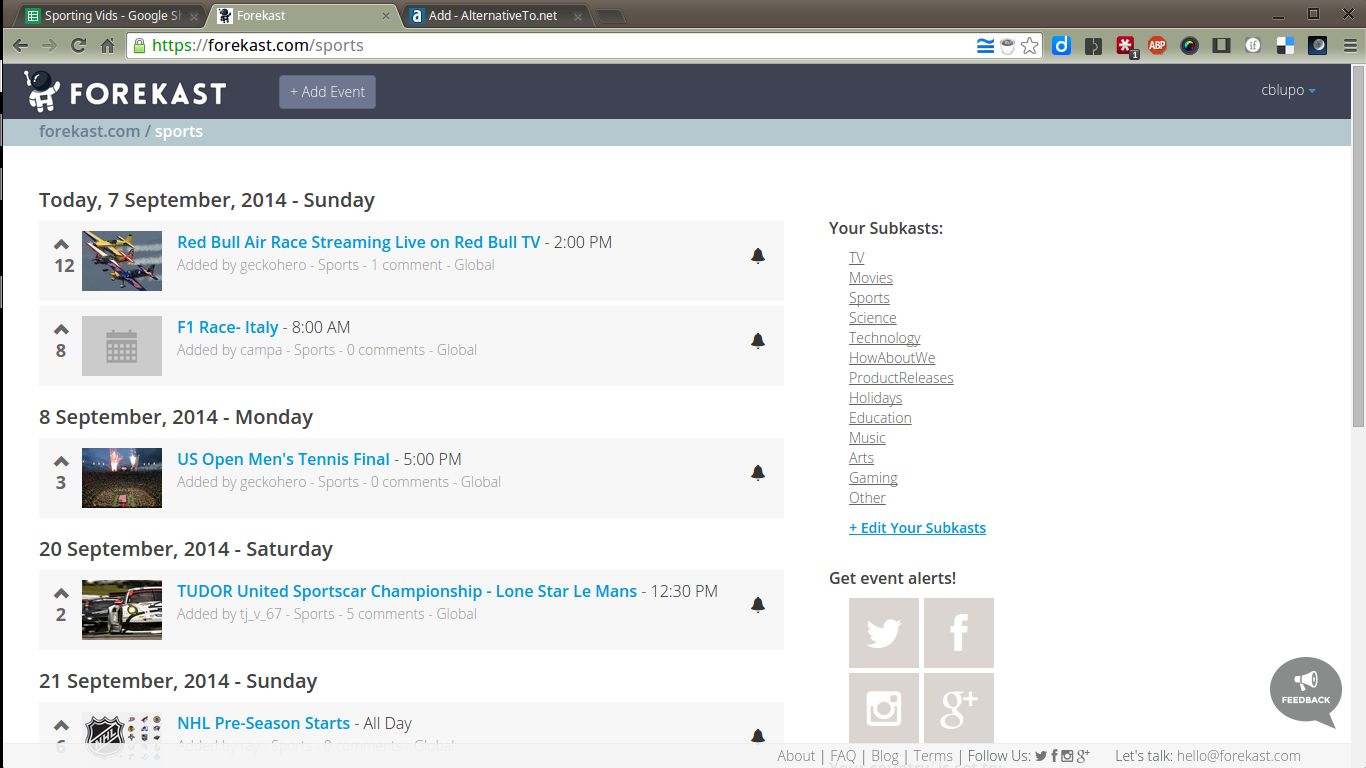
Task: Click the footer Google+ follow icon
Action: pos(1083,756)
